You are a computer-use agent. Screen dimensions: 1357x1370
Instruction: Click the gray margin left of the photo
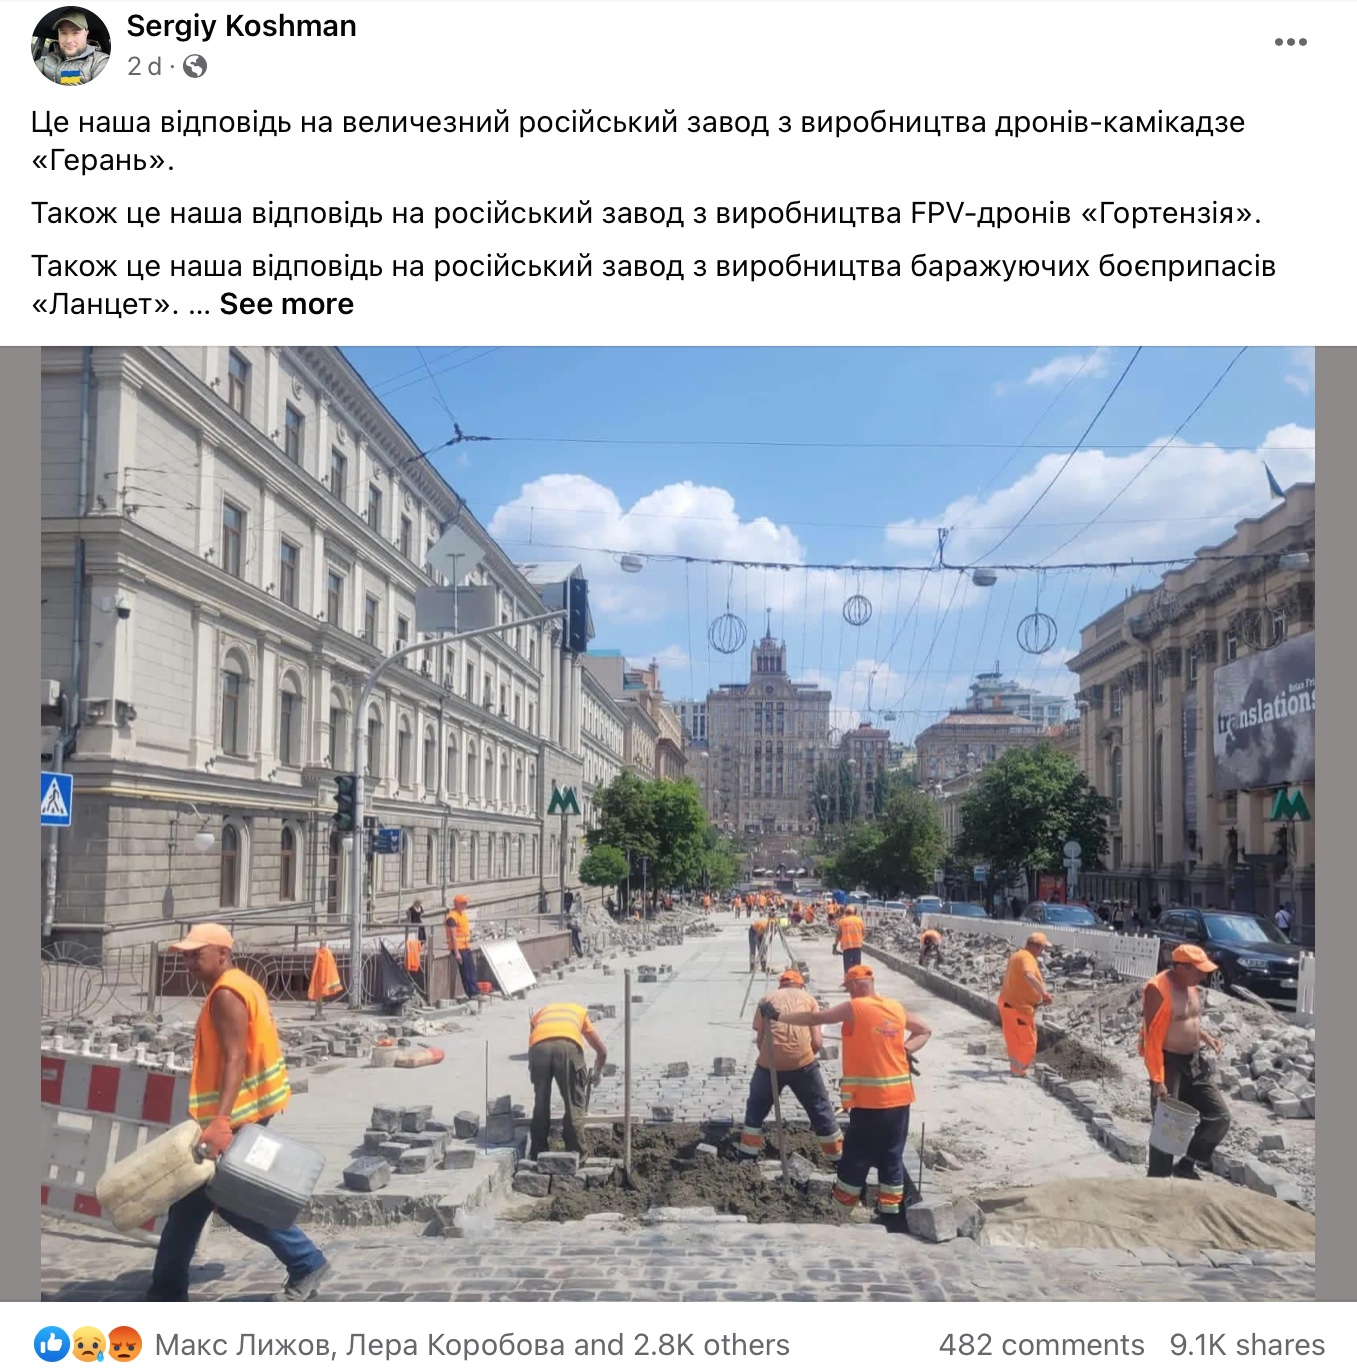pyautogui.click(x=20, y=823)
